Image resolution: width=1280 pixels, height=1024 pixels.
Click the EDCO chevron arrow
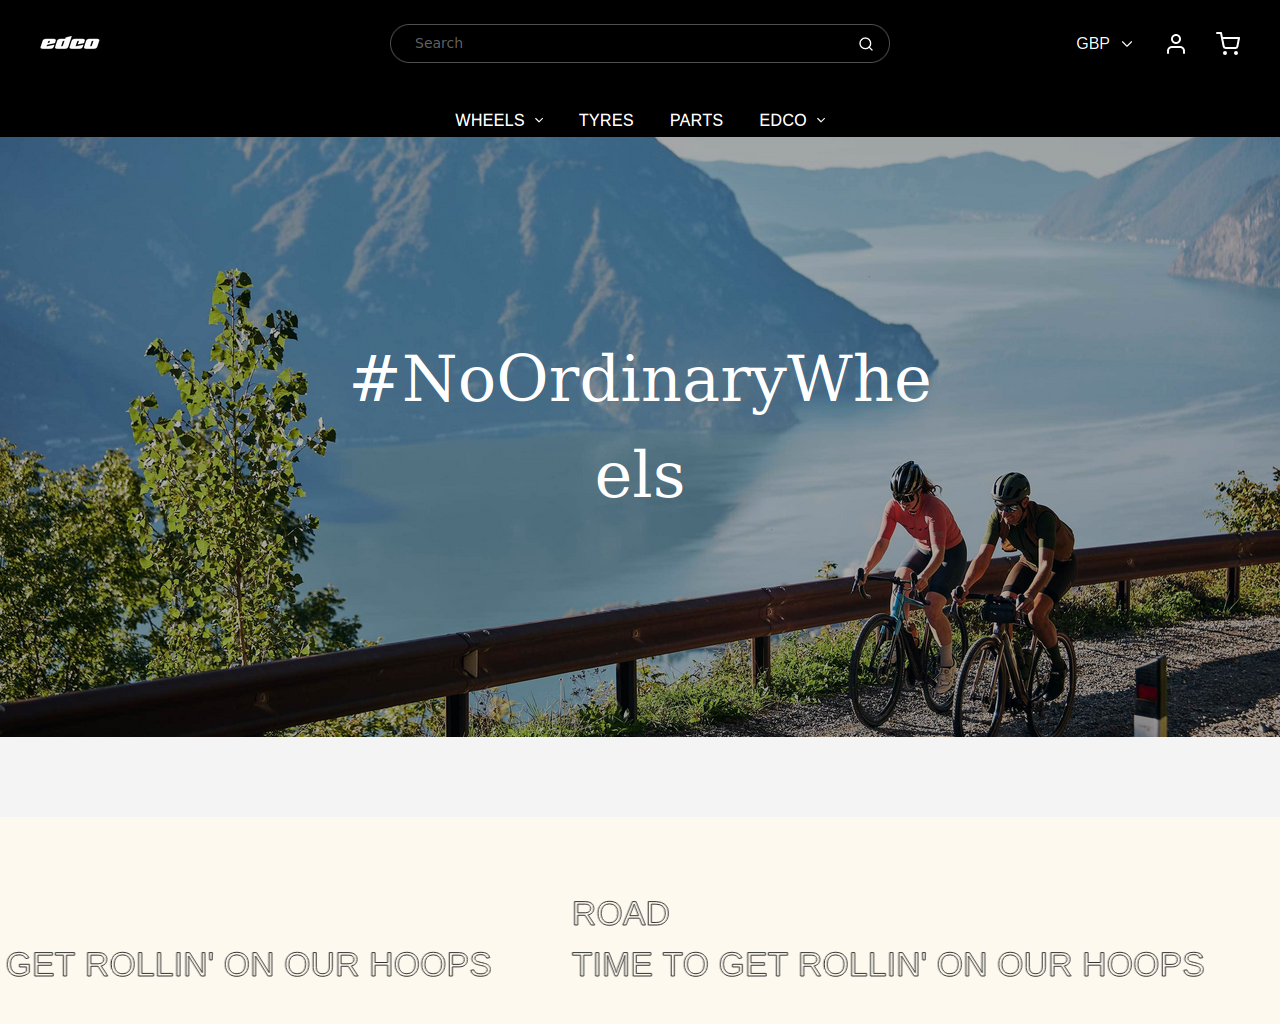click(821, 120)
